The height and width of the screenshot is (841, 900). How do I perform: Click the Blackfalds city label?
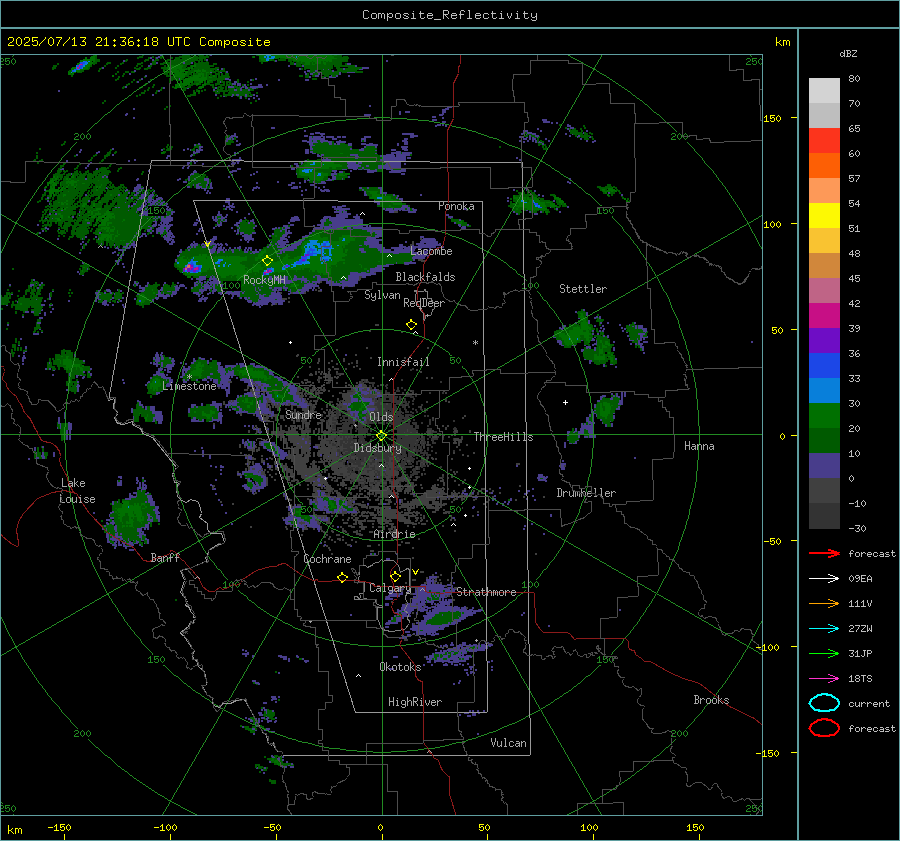click(x=425, y=277)
